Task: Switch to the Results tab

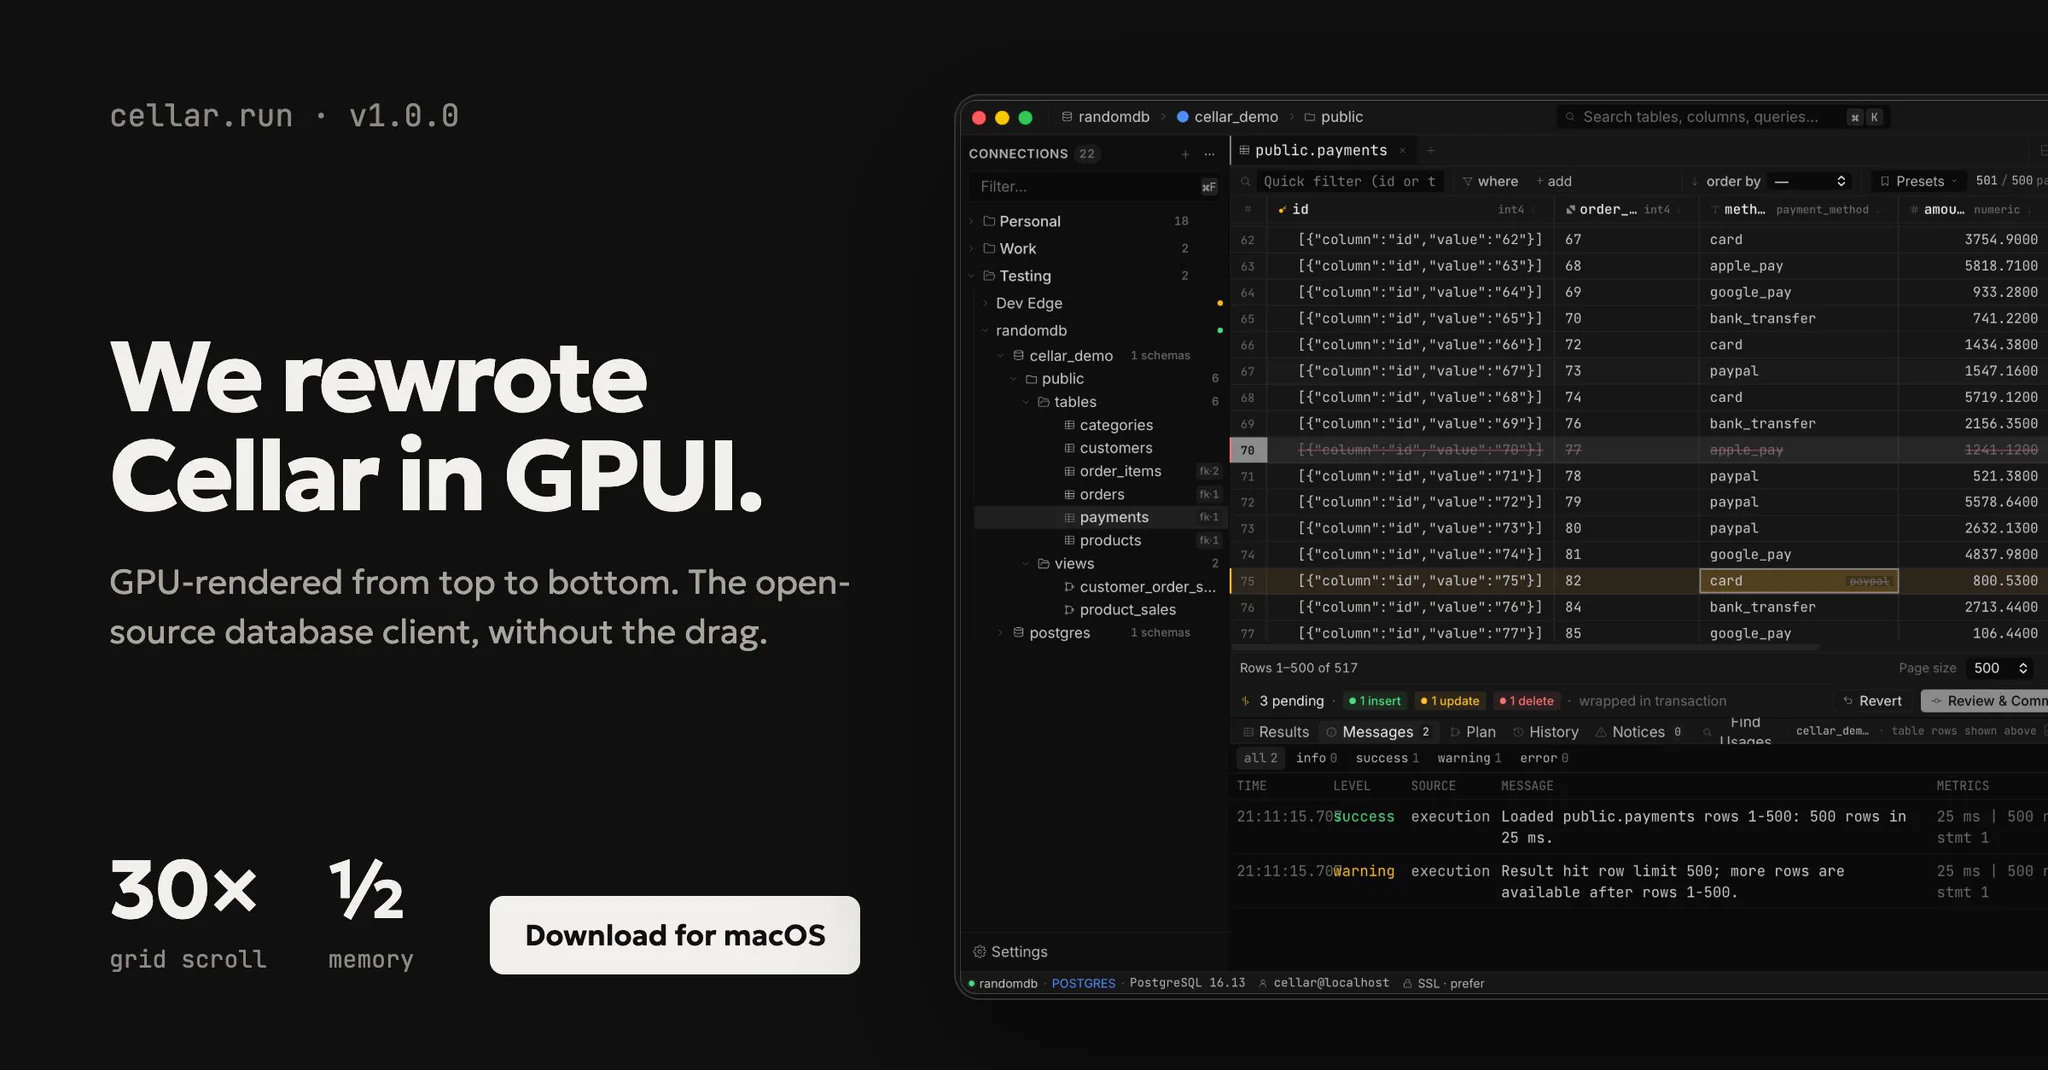Action: click(x=1275, y=732)
